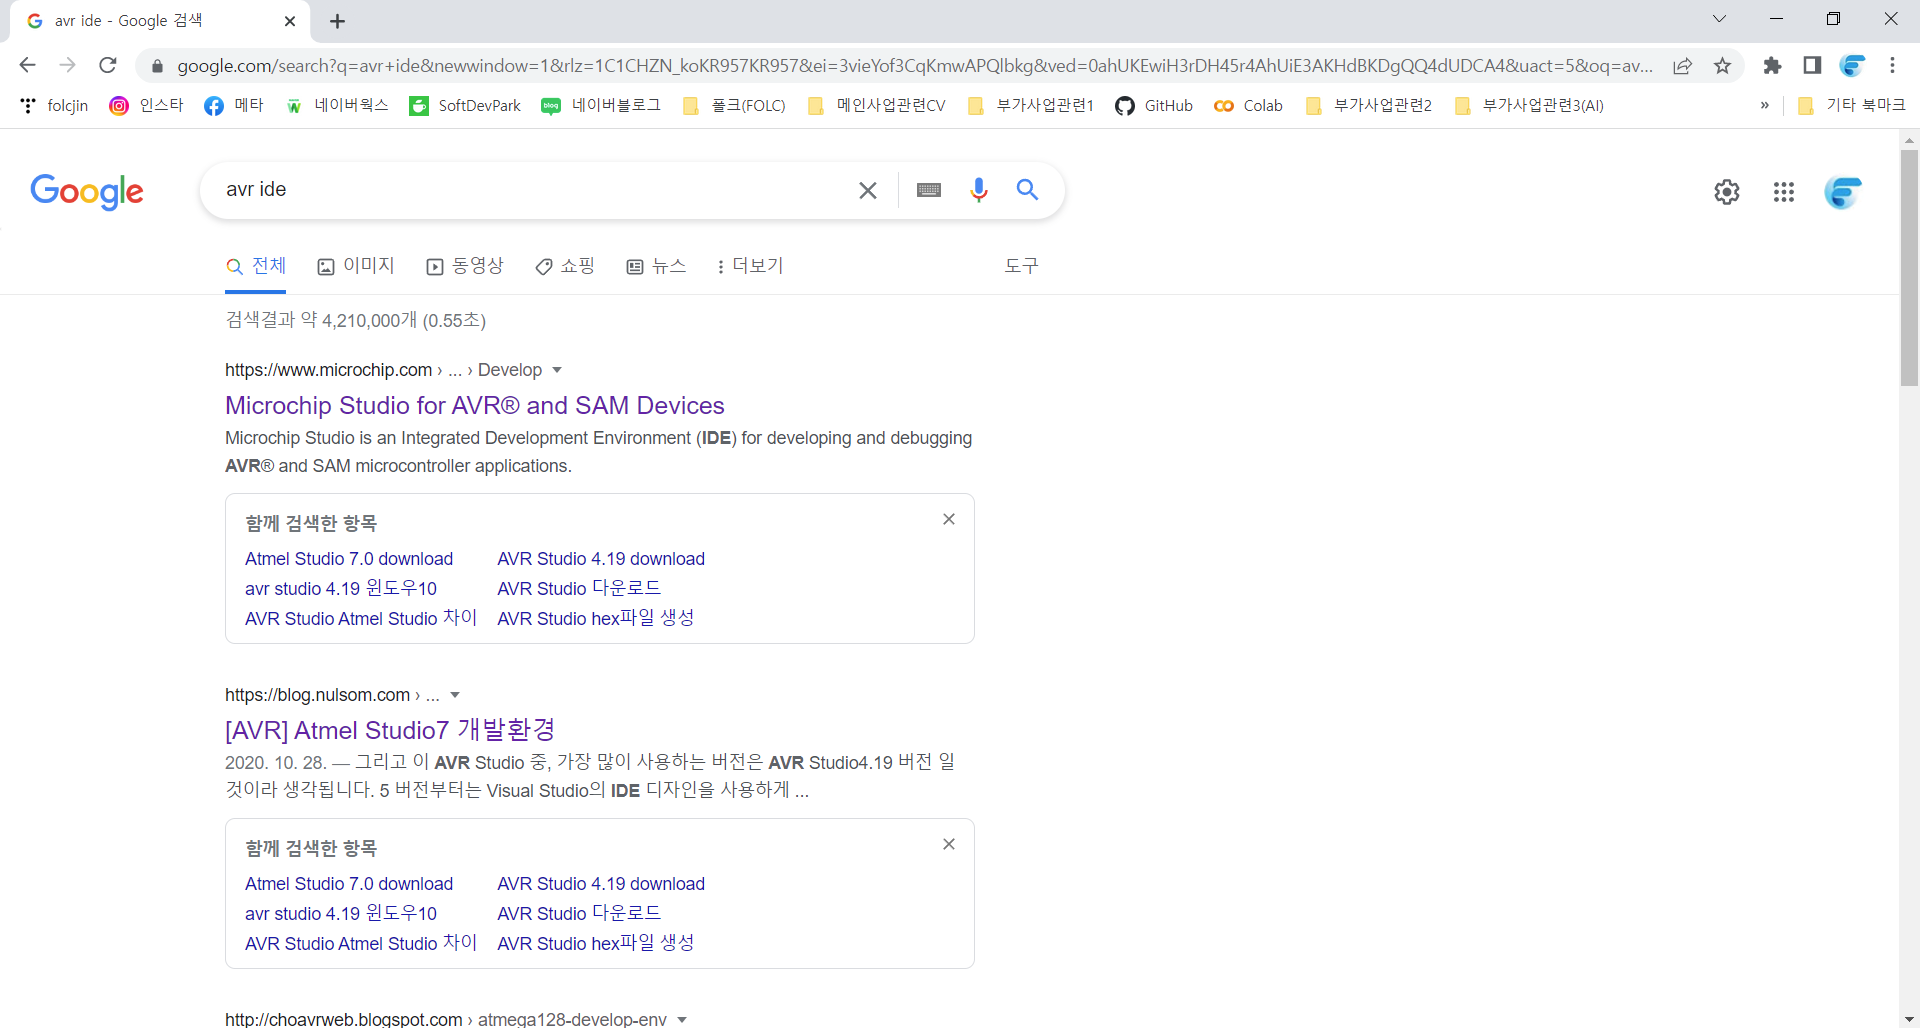Open first 'AVR Studio 4.19 download' suggestion
This screenshot has height=1028, width=1920.
point(601,559)
